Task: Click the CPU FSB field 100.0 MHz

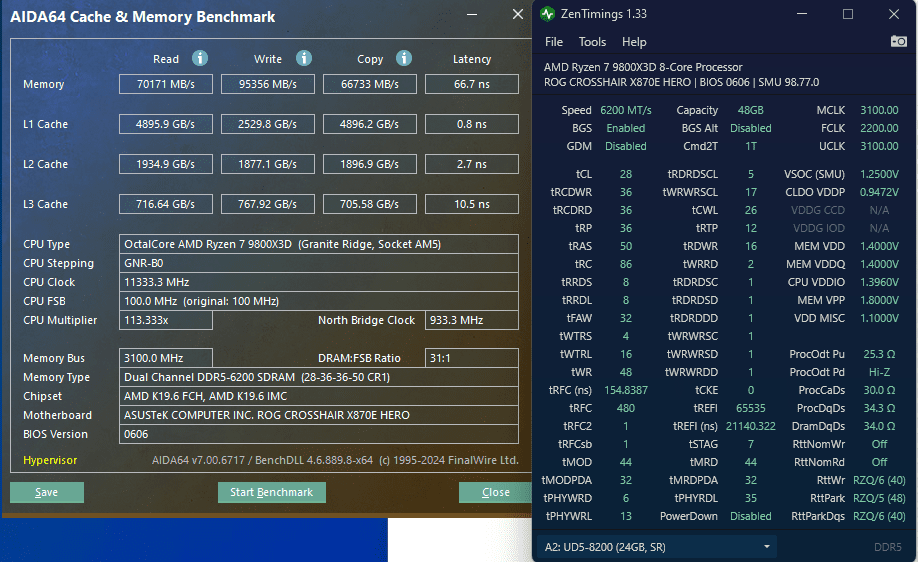Action: tap(318, 301)
